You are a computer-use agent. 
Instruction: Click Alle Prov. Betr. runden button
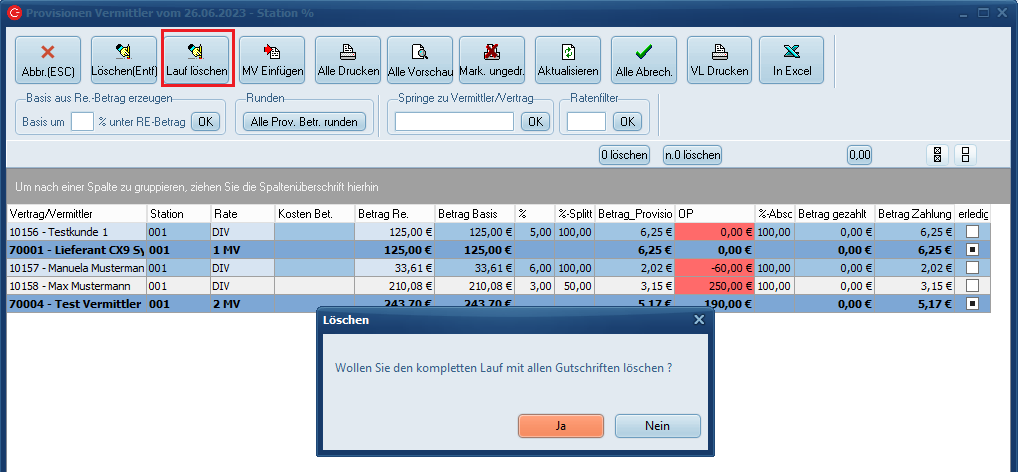(305, 121)
